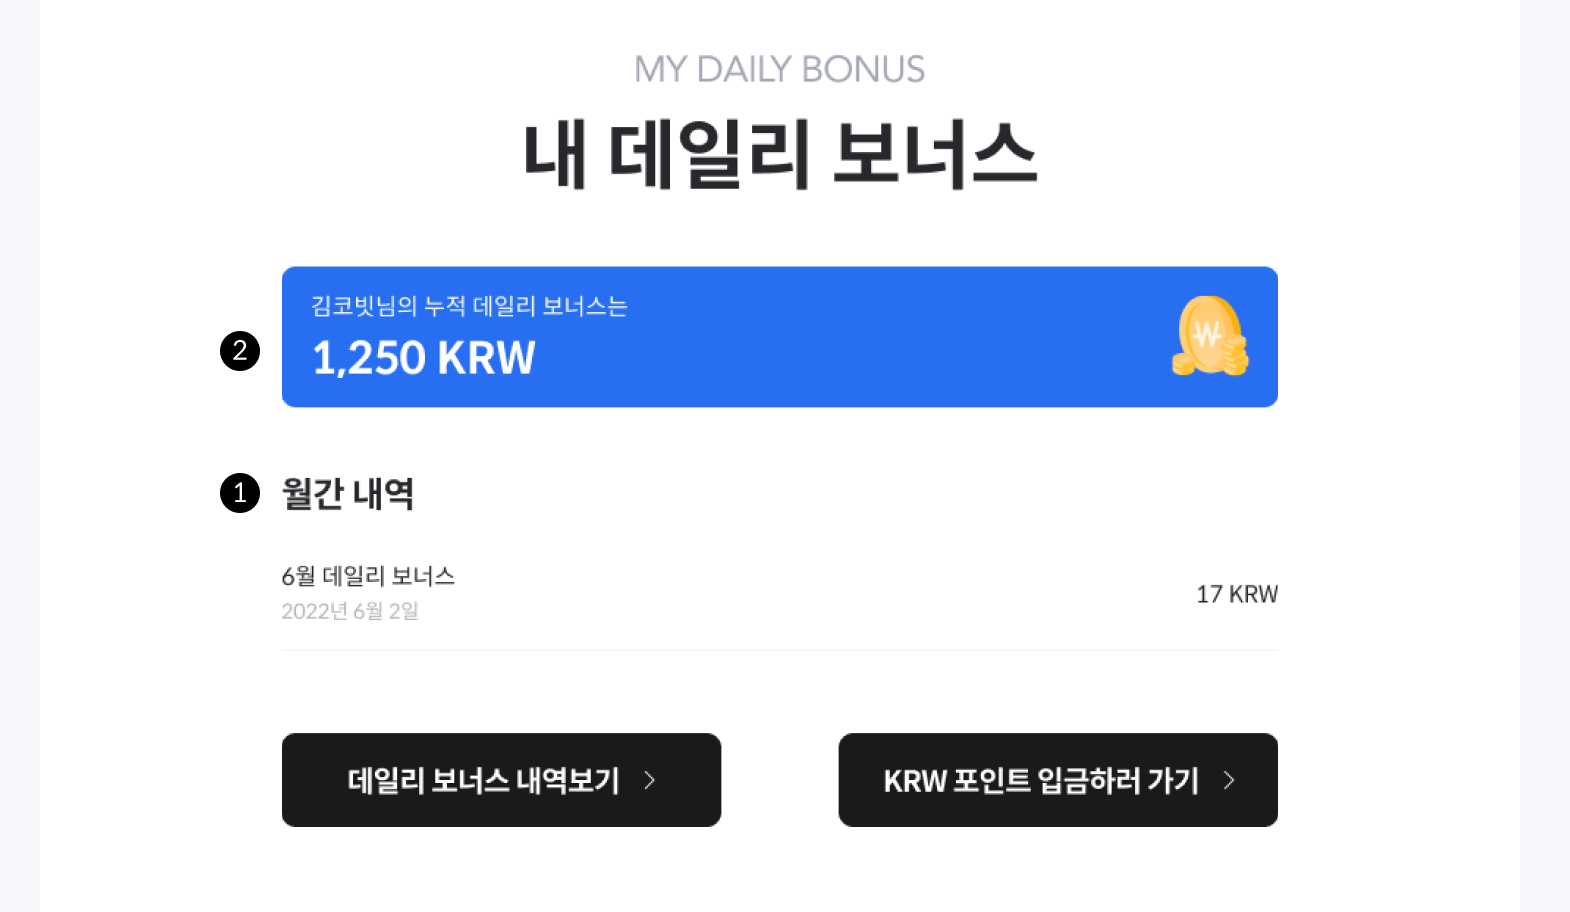Image resolution: width=1570 pixels, height=912 pixels.
Task: Click the numbered marker 1 badge
Action: click(x=240, y=493)
